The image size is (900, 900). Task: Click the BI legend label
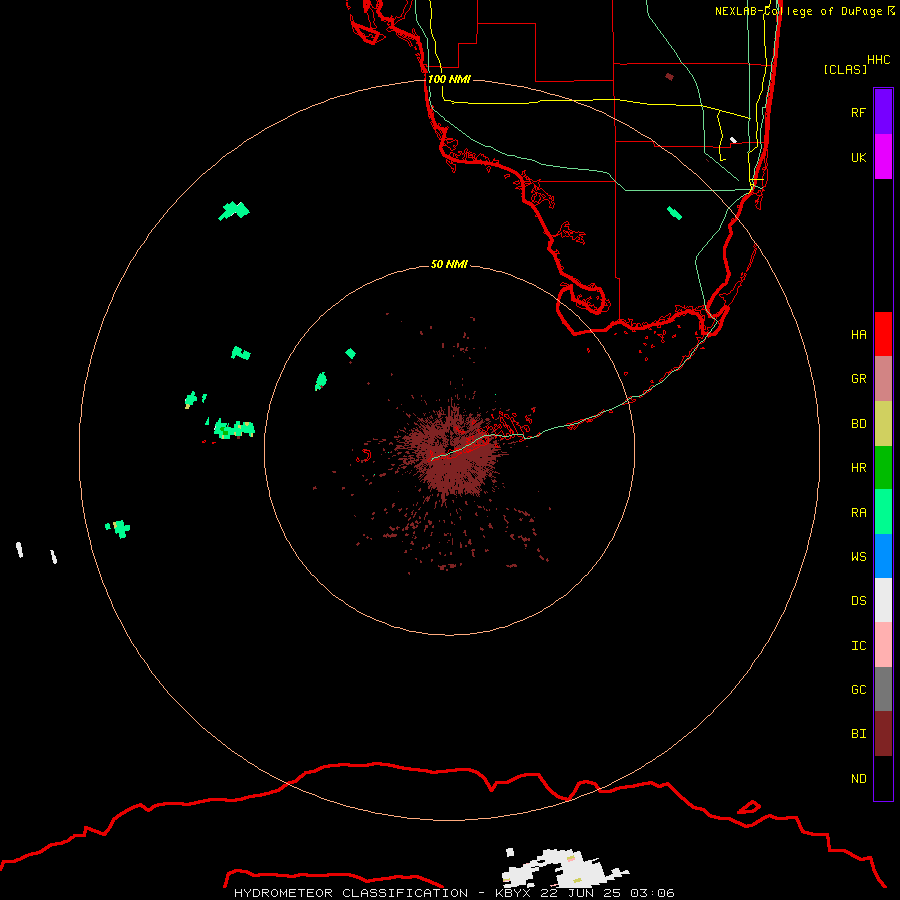[x=858, y=734]
